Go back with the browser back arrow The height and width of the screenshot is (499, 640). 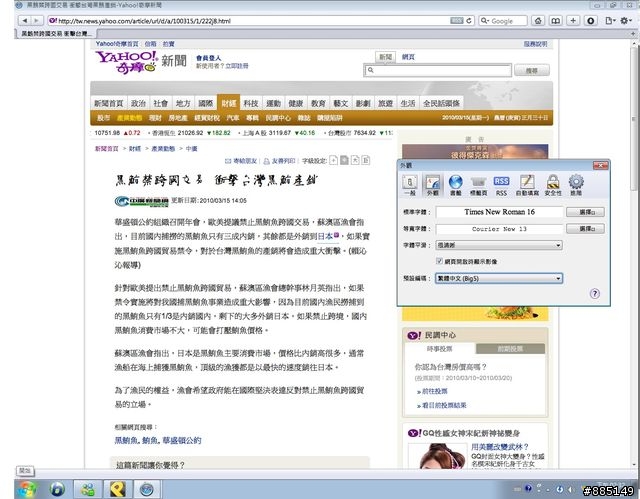coord(24,20)
